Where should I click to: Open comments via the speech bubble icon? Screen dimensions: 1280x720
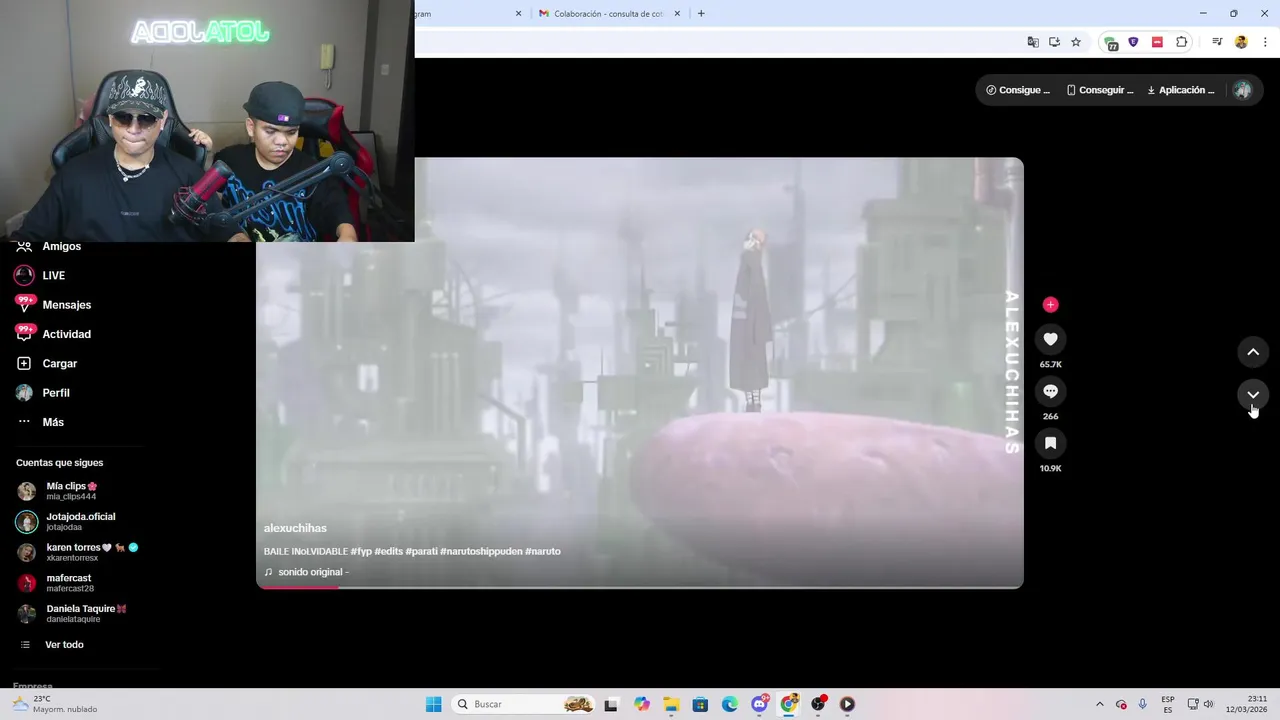(1050, 391)
